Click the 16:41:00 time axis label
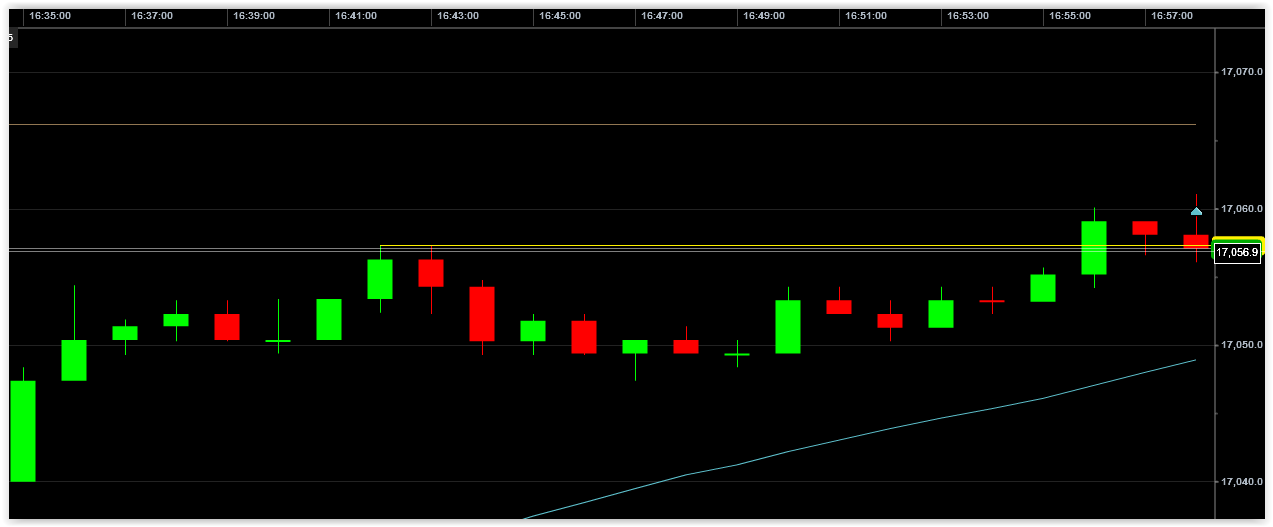Viewport: 1273px width, 527px height. pyautogui.click(x=355, y=16)
